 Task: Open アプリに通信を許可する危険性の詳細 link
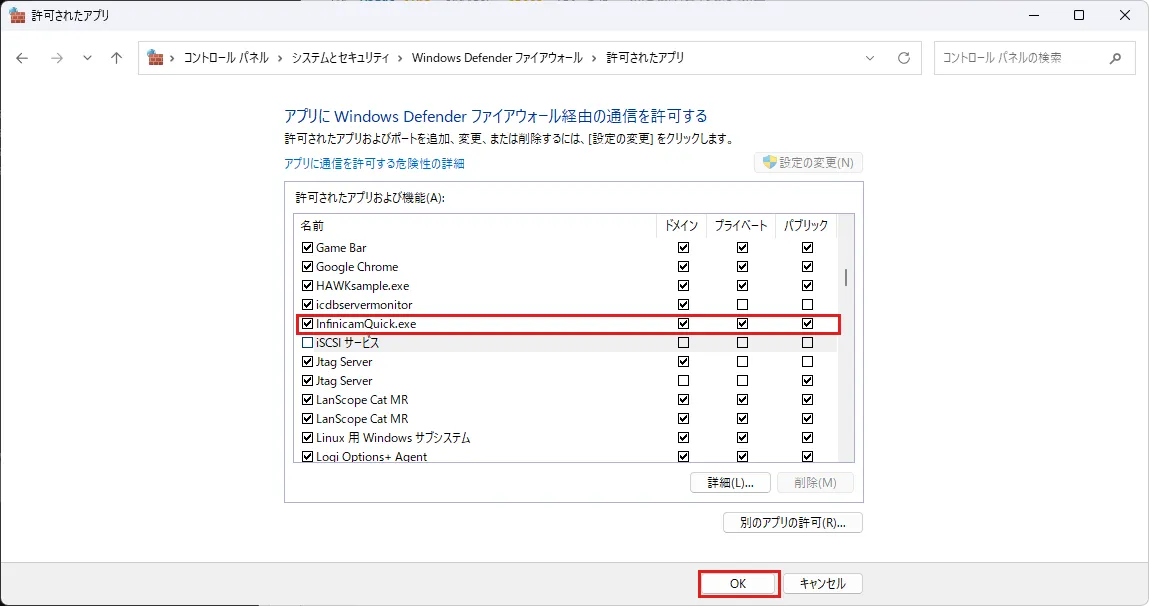coord(374,163)
